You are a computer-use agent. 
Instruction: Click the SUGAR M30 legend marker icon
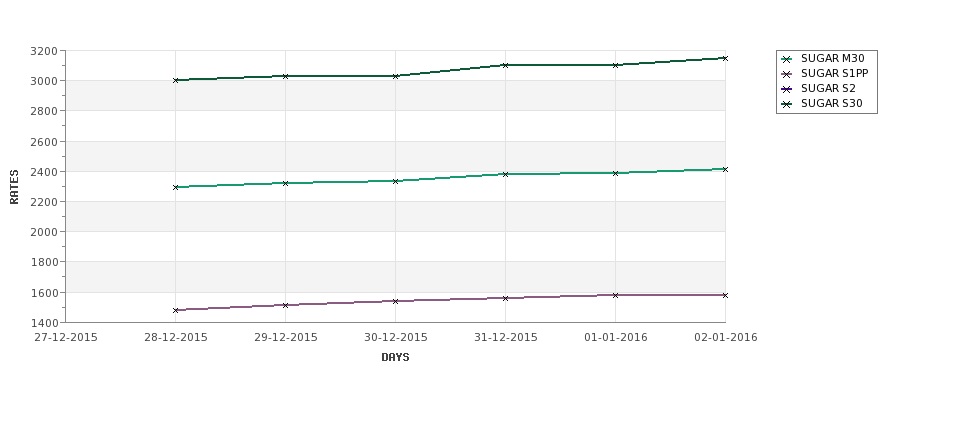(787, 59)
